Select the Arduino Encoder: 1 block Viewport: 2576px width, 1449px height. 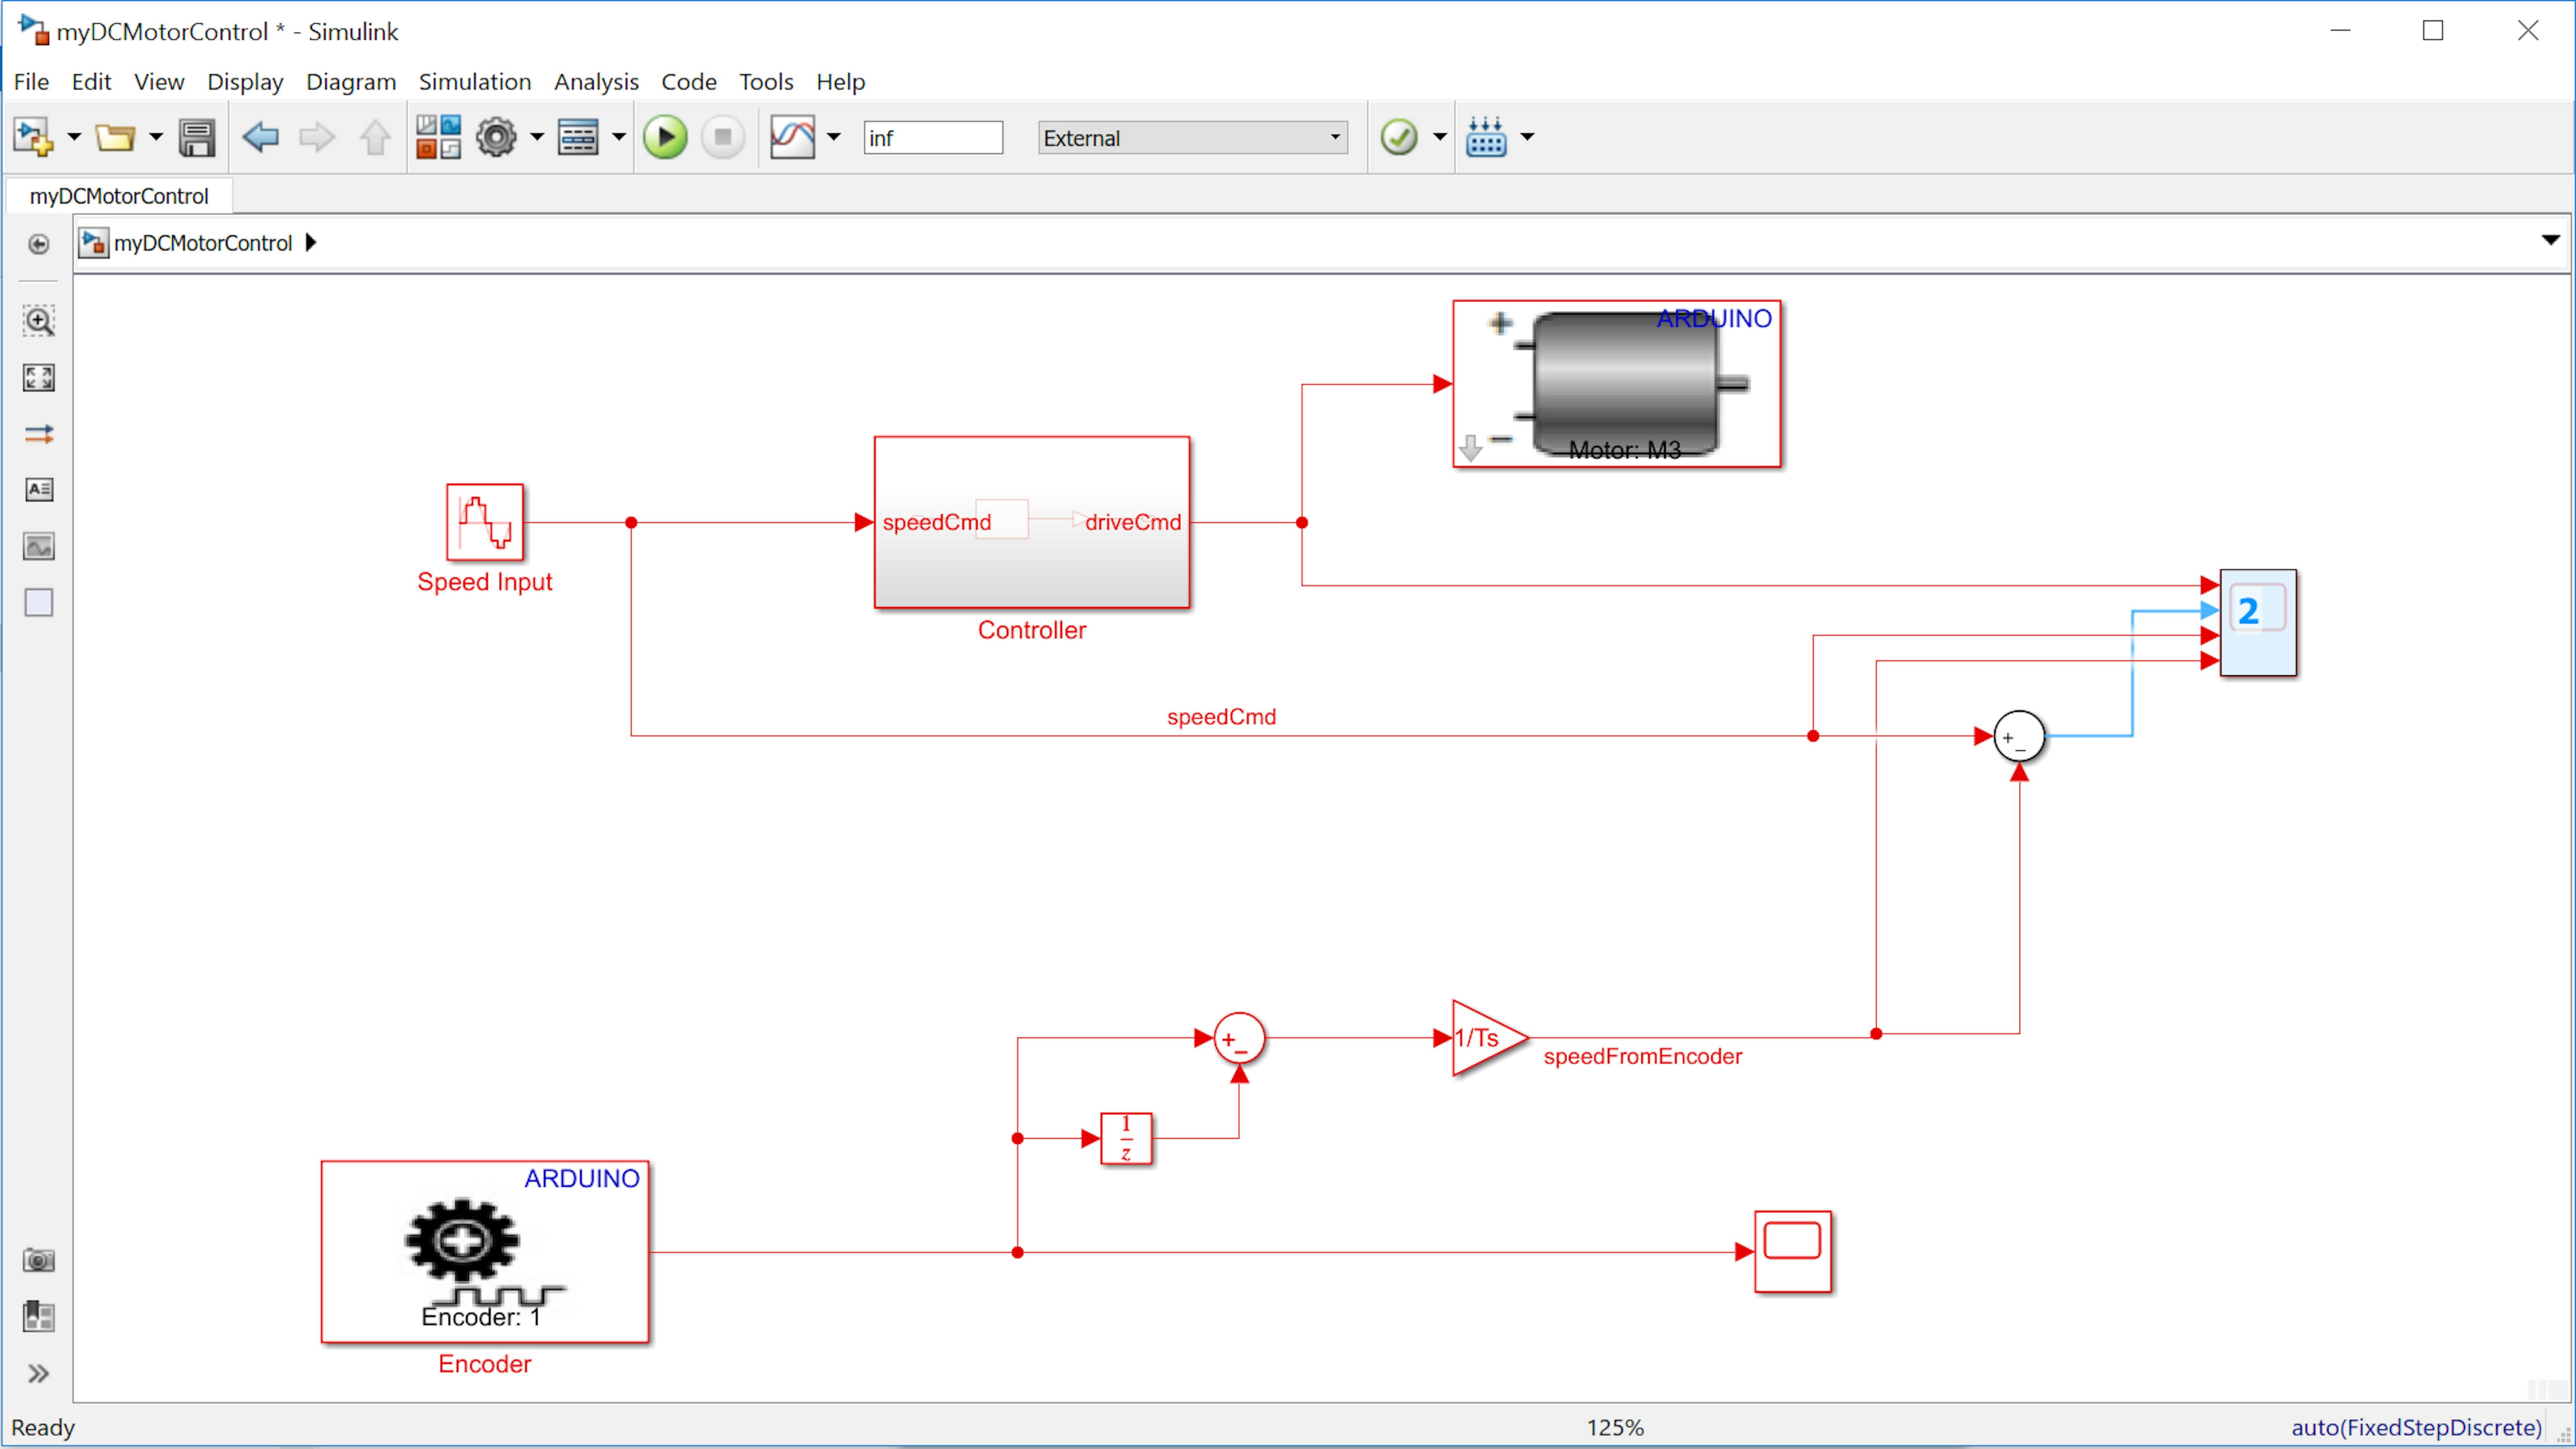(485, 1252)
